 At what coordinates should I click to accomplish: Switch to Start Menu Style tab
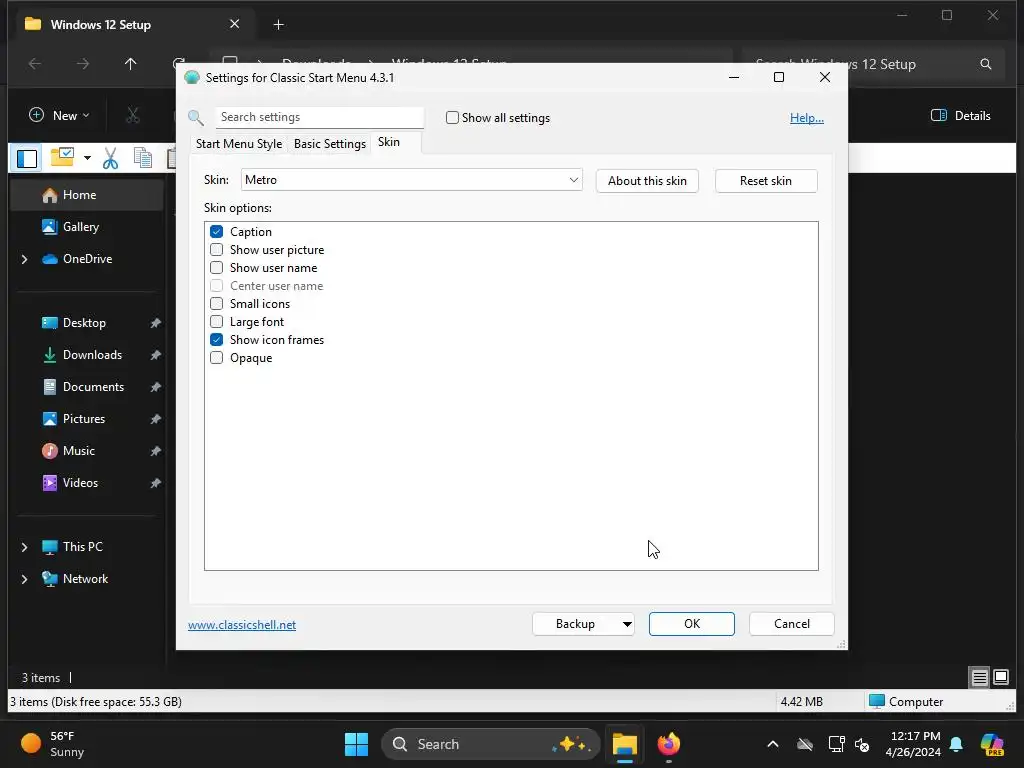(238, 144)
